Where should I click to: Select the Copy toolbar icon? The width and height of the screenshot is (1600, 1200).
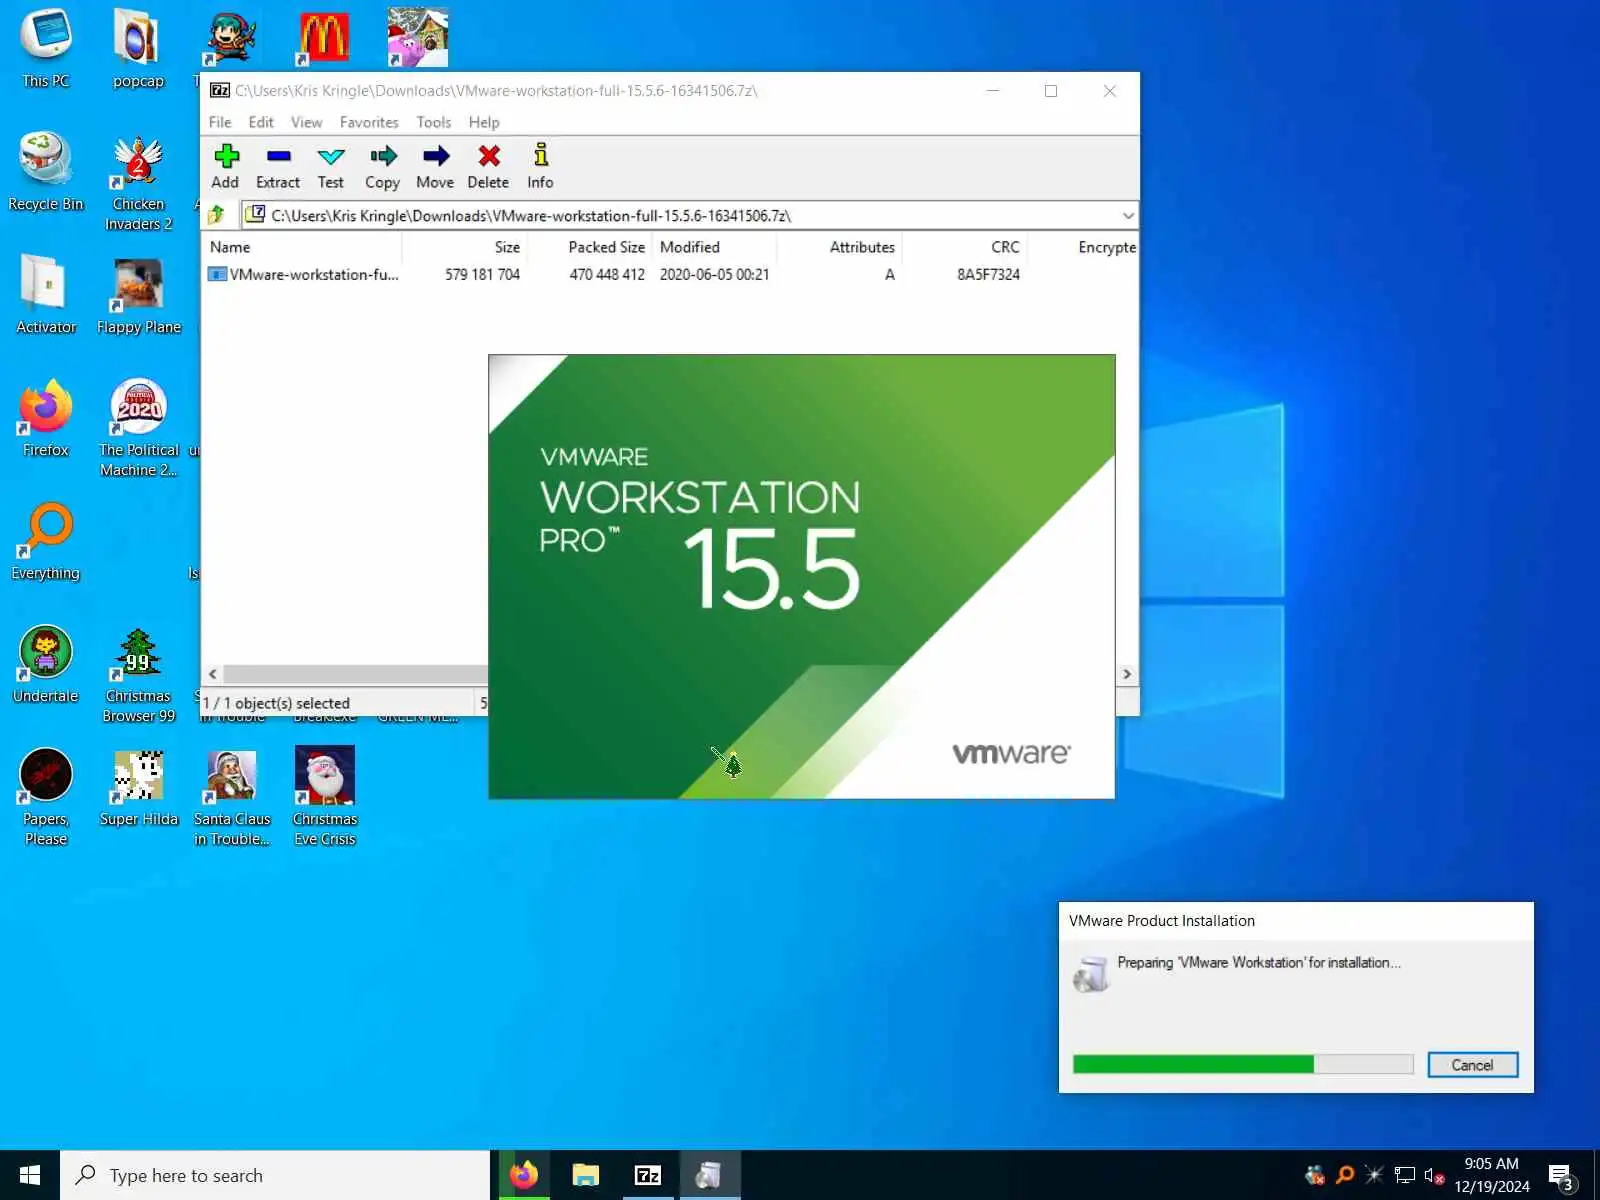click(382, 166)
